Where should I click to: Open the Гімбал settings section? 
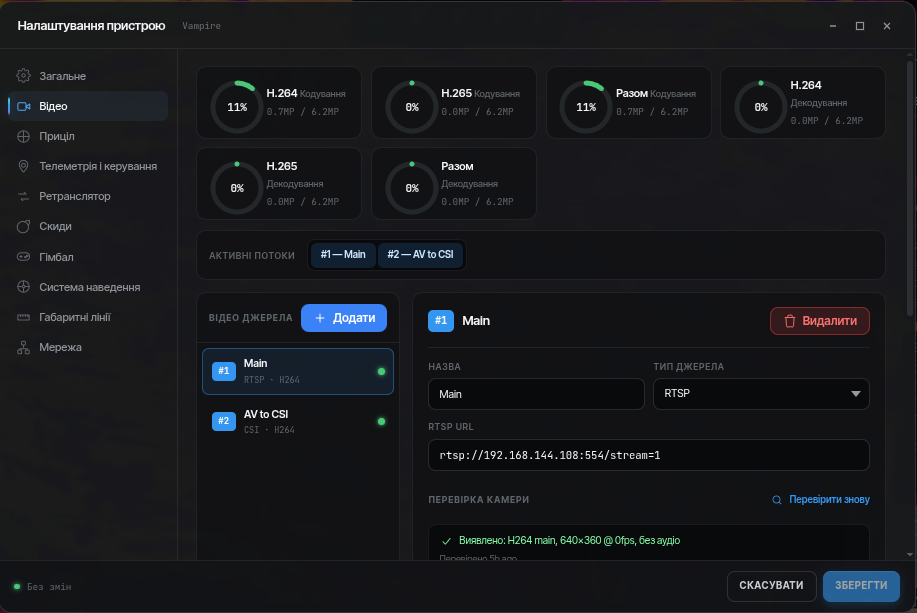point(88,257)
